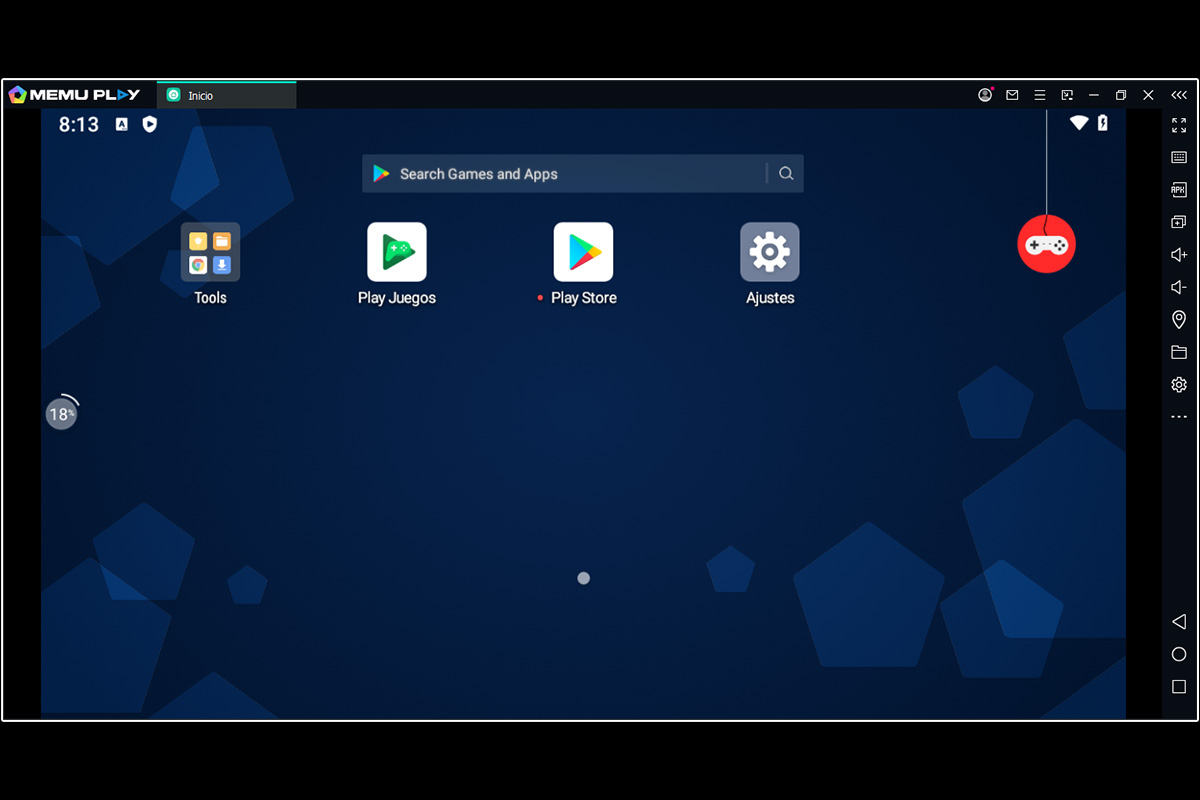Open the GPS location tool

(1179, 320)
